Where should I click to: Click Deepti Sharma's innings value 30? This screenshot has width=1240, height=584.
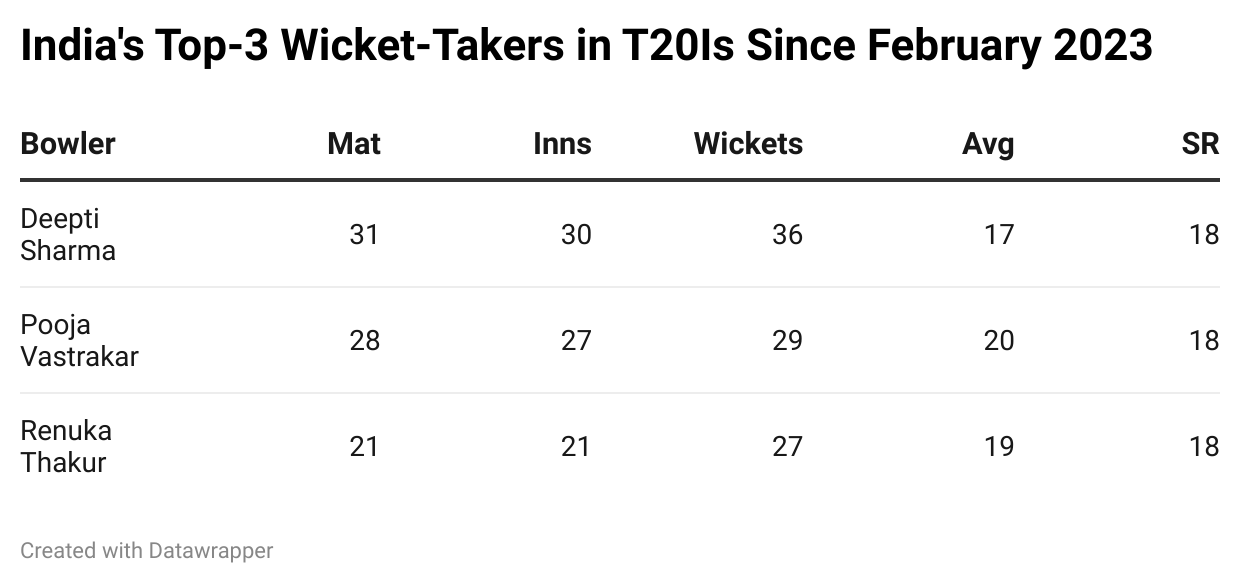(x=576, y=234)
